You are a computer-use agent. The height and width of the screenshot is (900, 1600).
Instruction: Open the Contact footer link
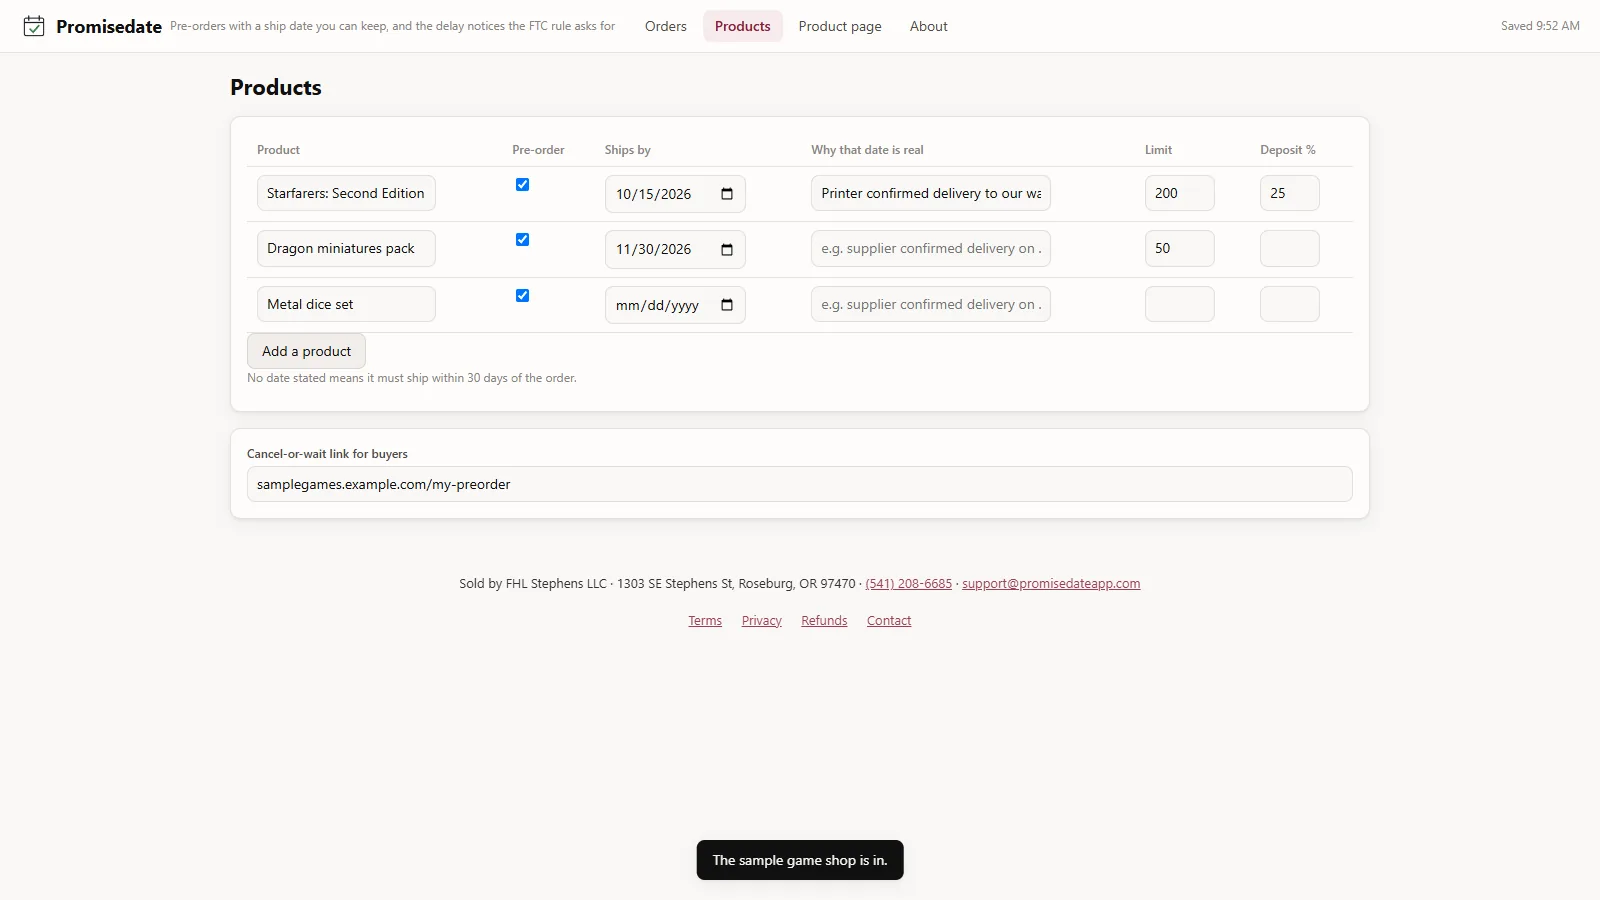[889, 621]
